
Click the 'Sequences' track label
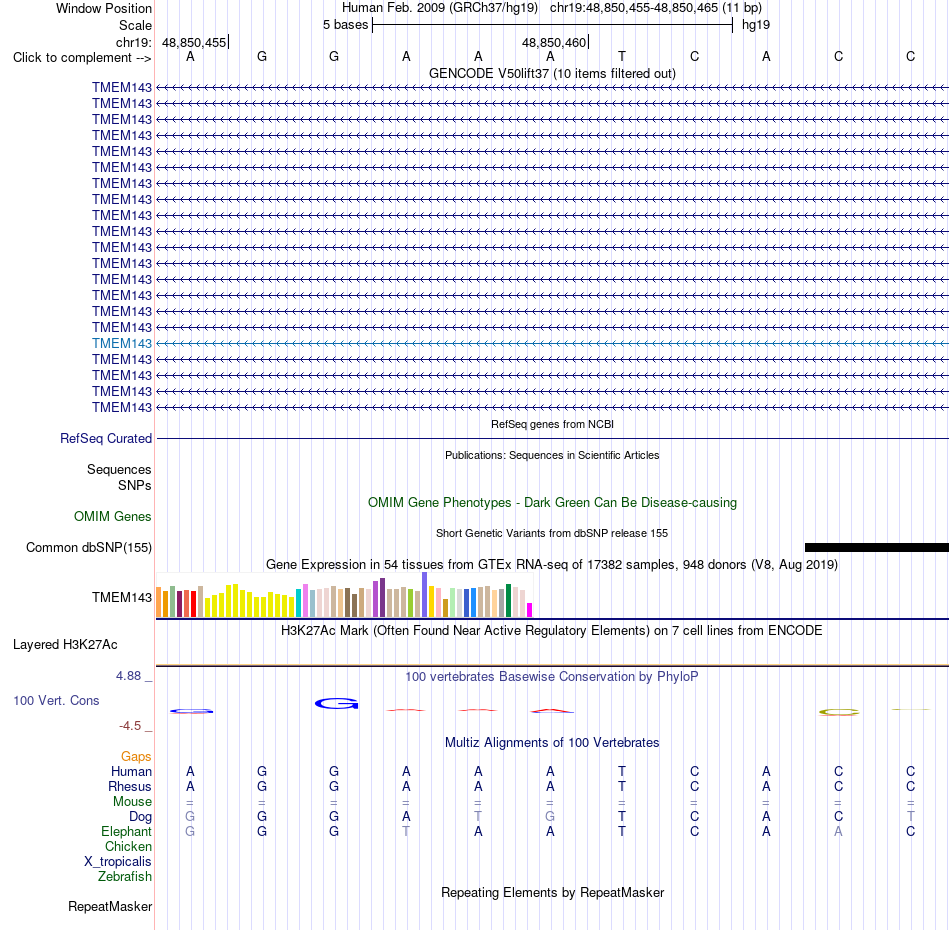(119, 470)
